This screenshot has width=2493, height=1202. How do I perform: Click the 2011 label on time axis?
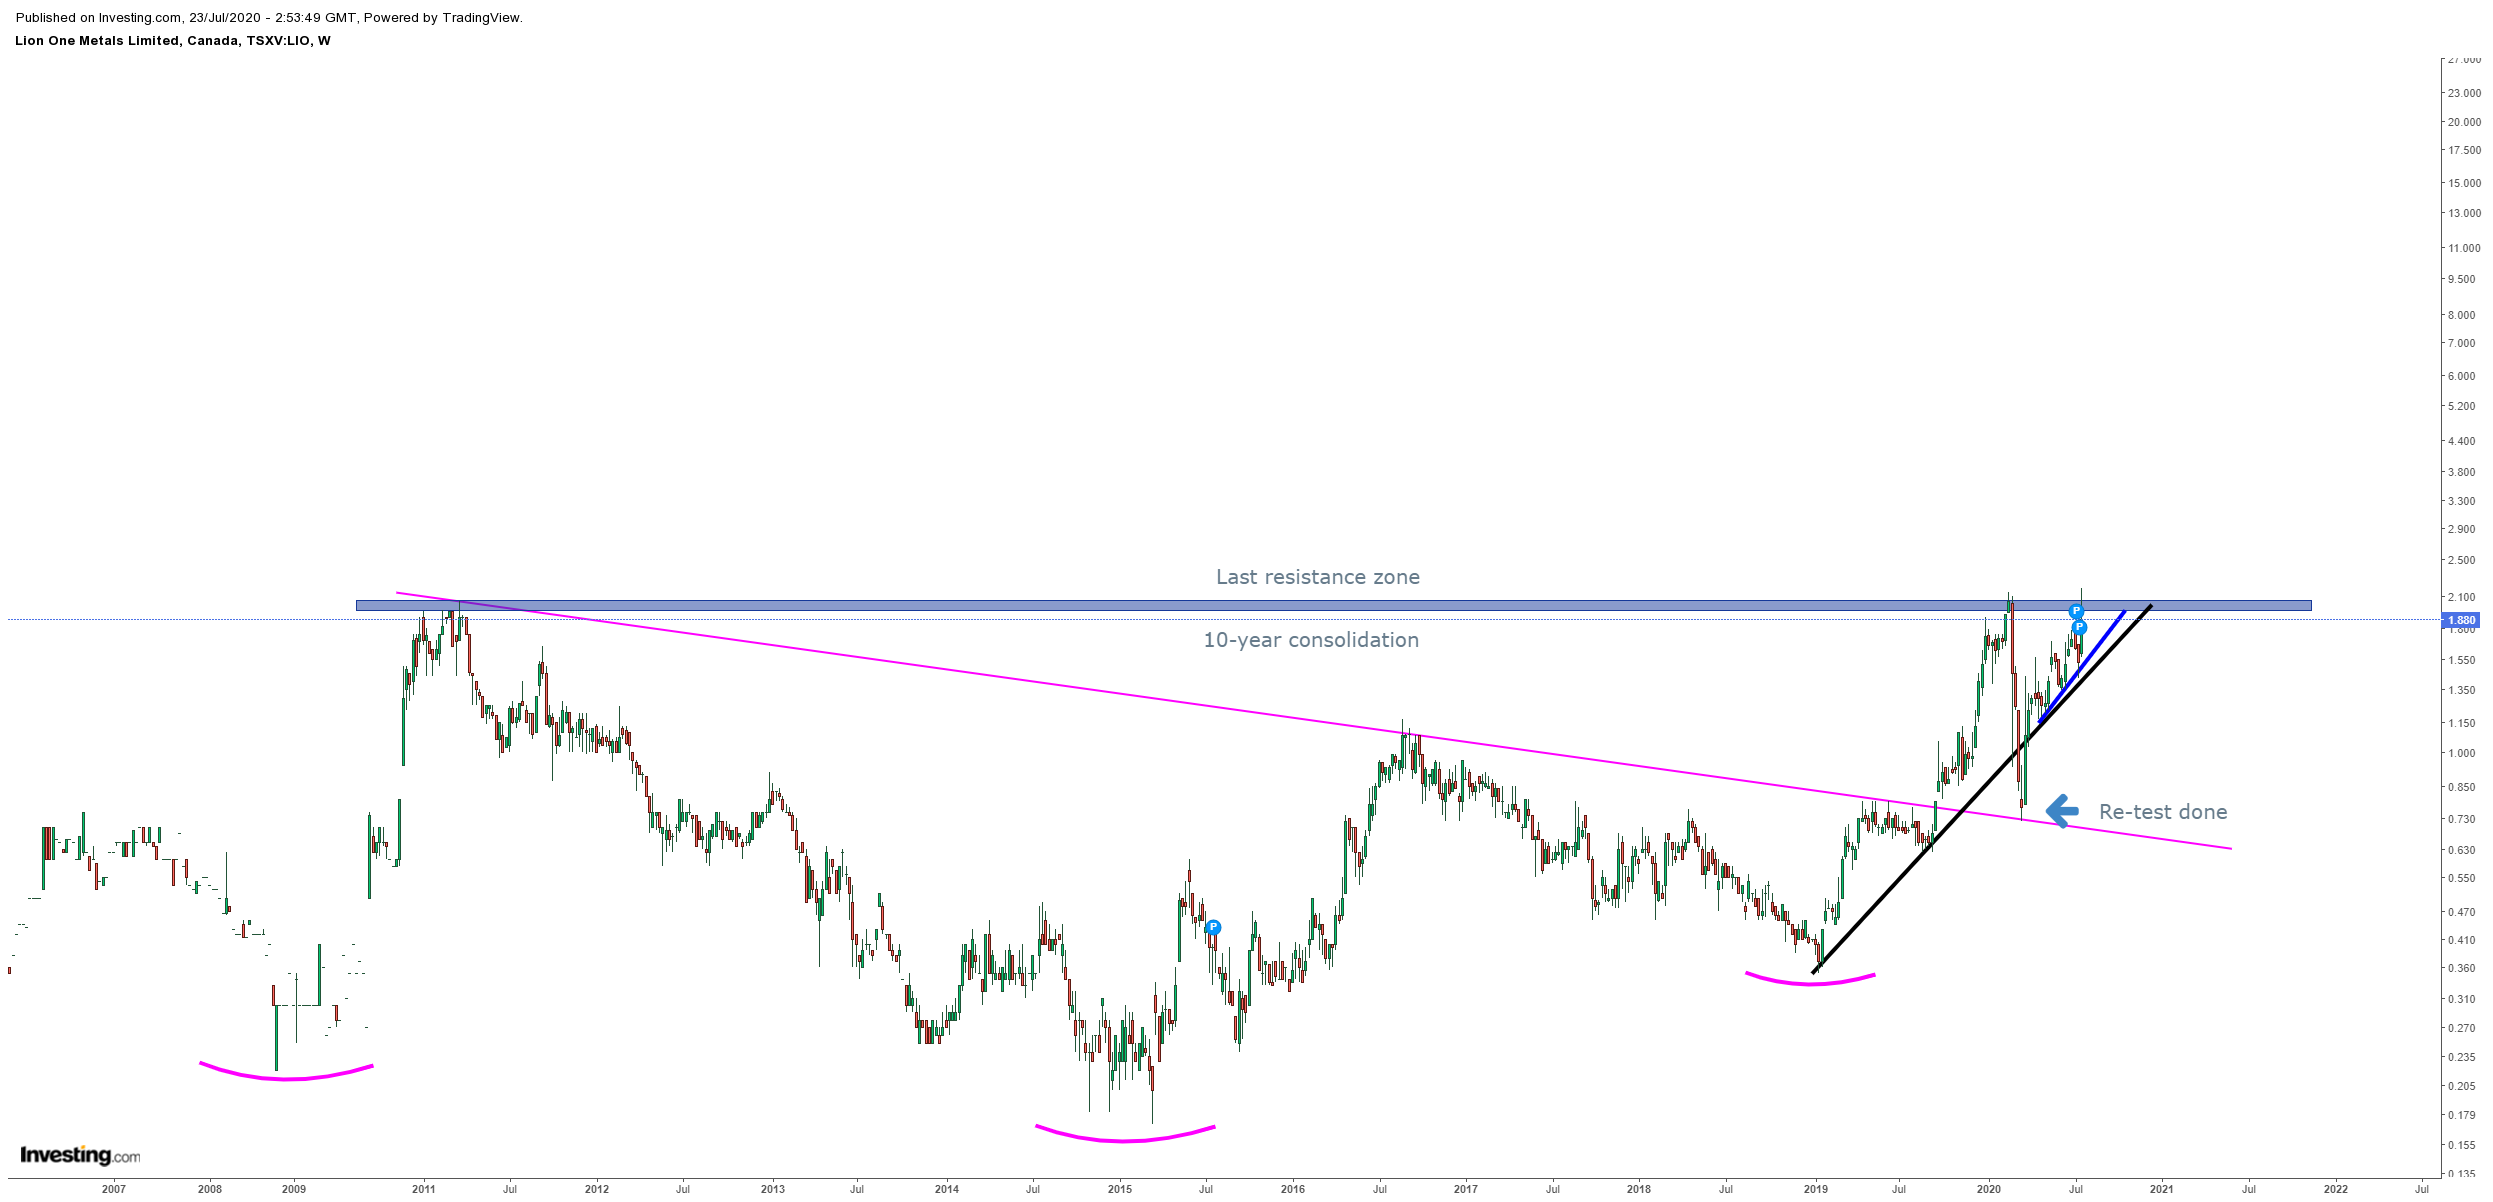pyautogui.click(x=424, y=1189)
